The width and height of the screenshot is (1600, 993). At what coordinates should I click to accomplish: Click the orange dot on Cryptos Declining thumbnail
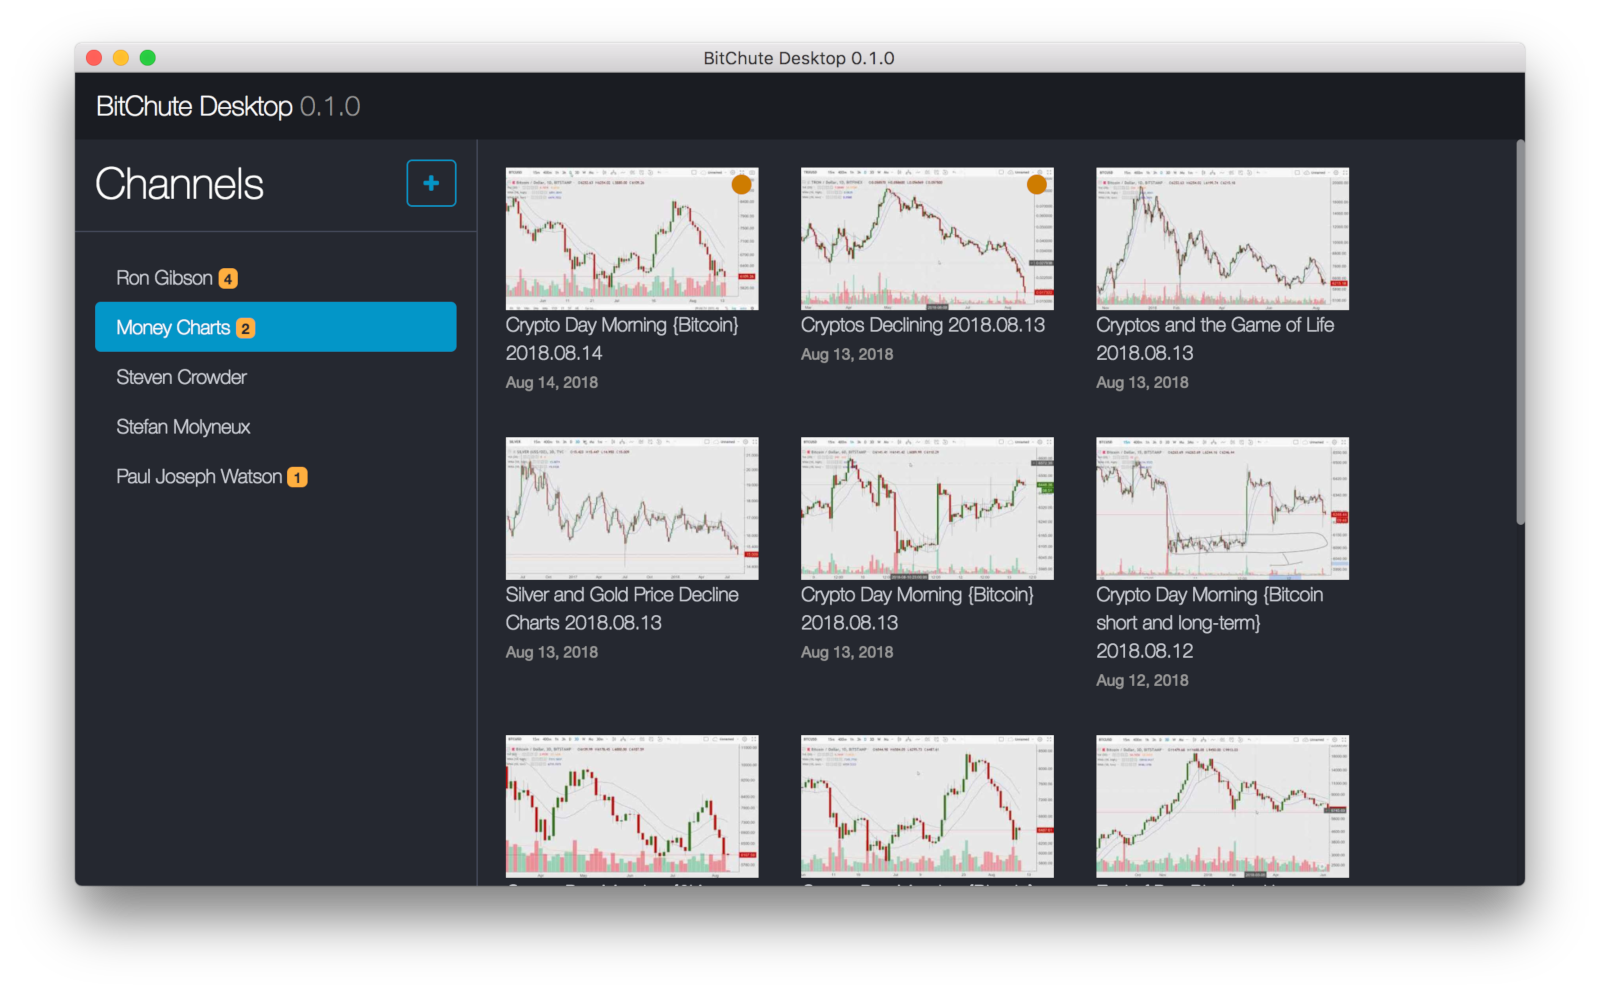click(1037, 184)
